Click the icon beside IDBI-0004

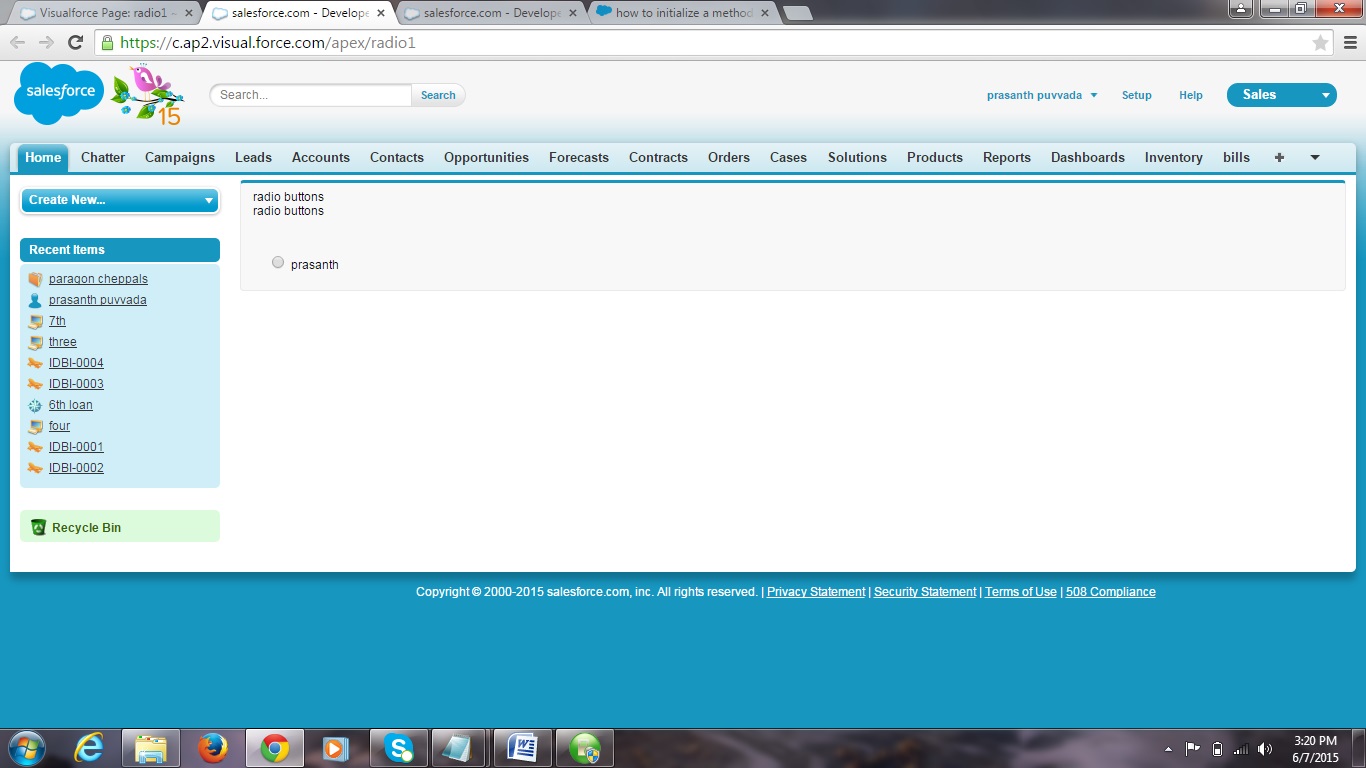pos(36,363)
